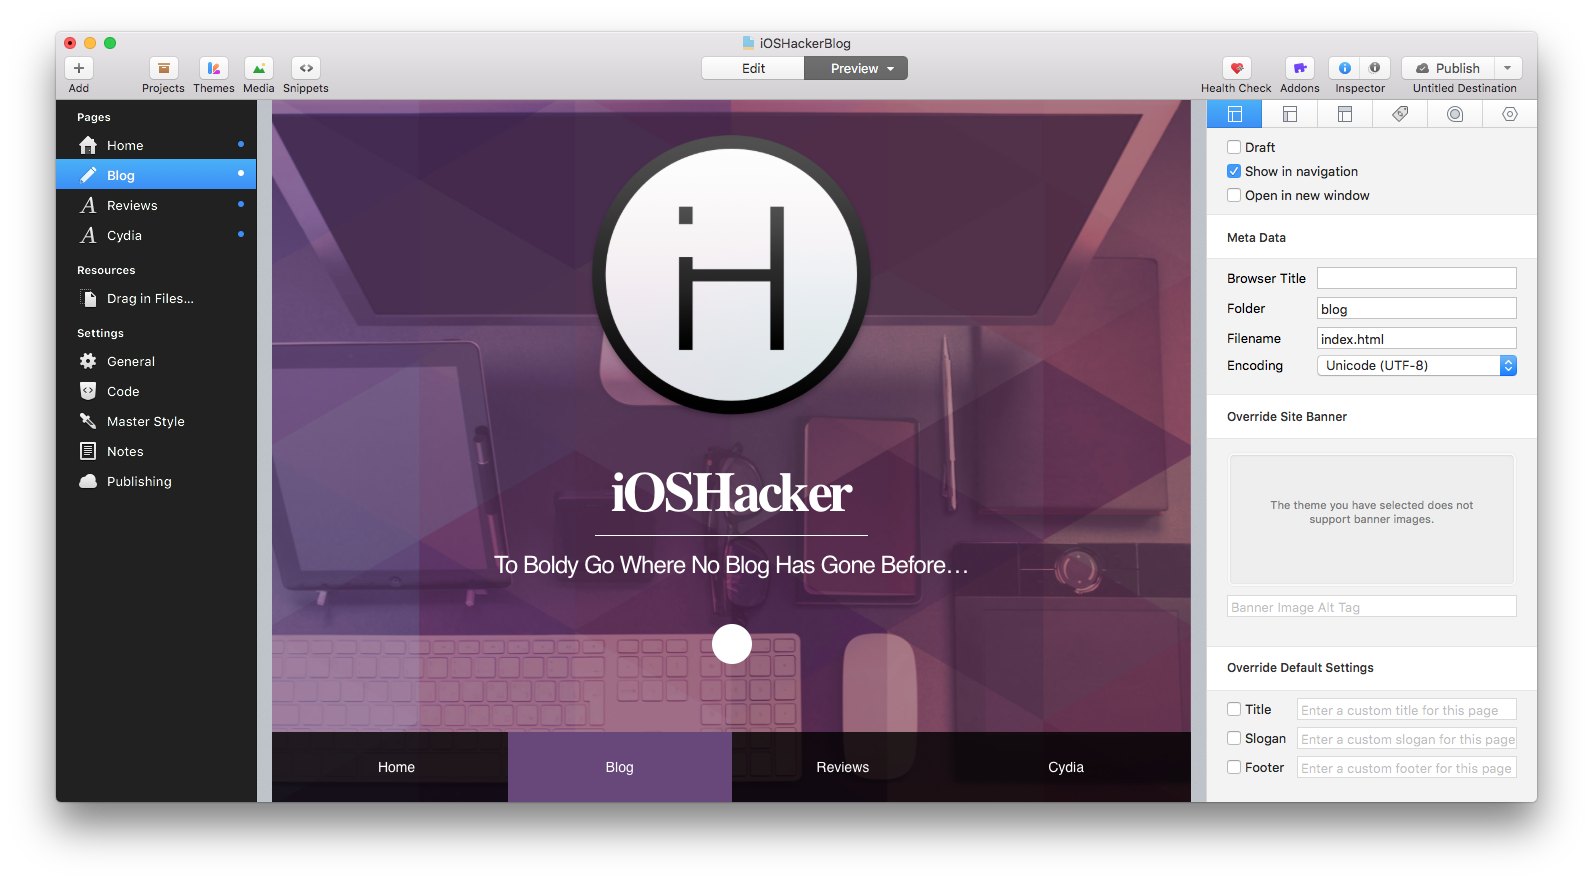Enable the Title override checkbox
This screenshot has width=1593, height=882.
click(x=1234, y=709)
